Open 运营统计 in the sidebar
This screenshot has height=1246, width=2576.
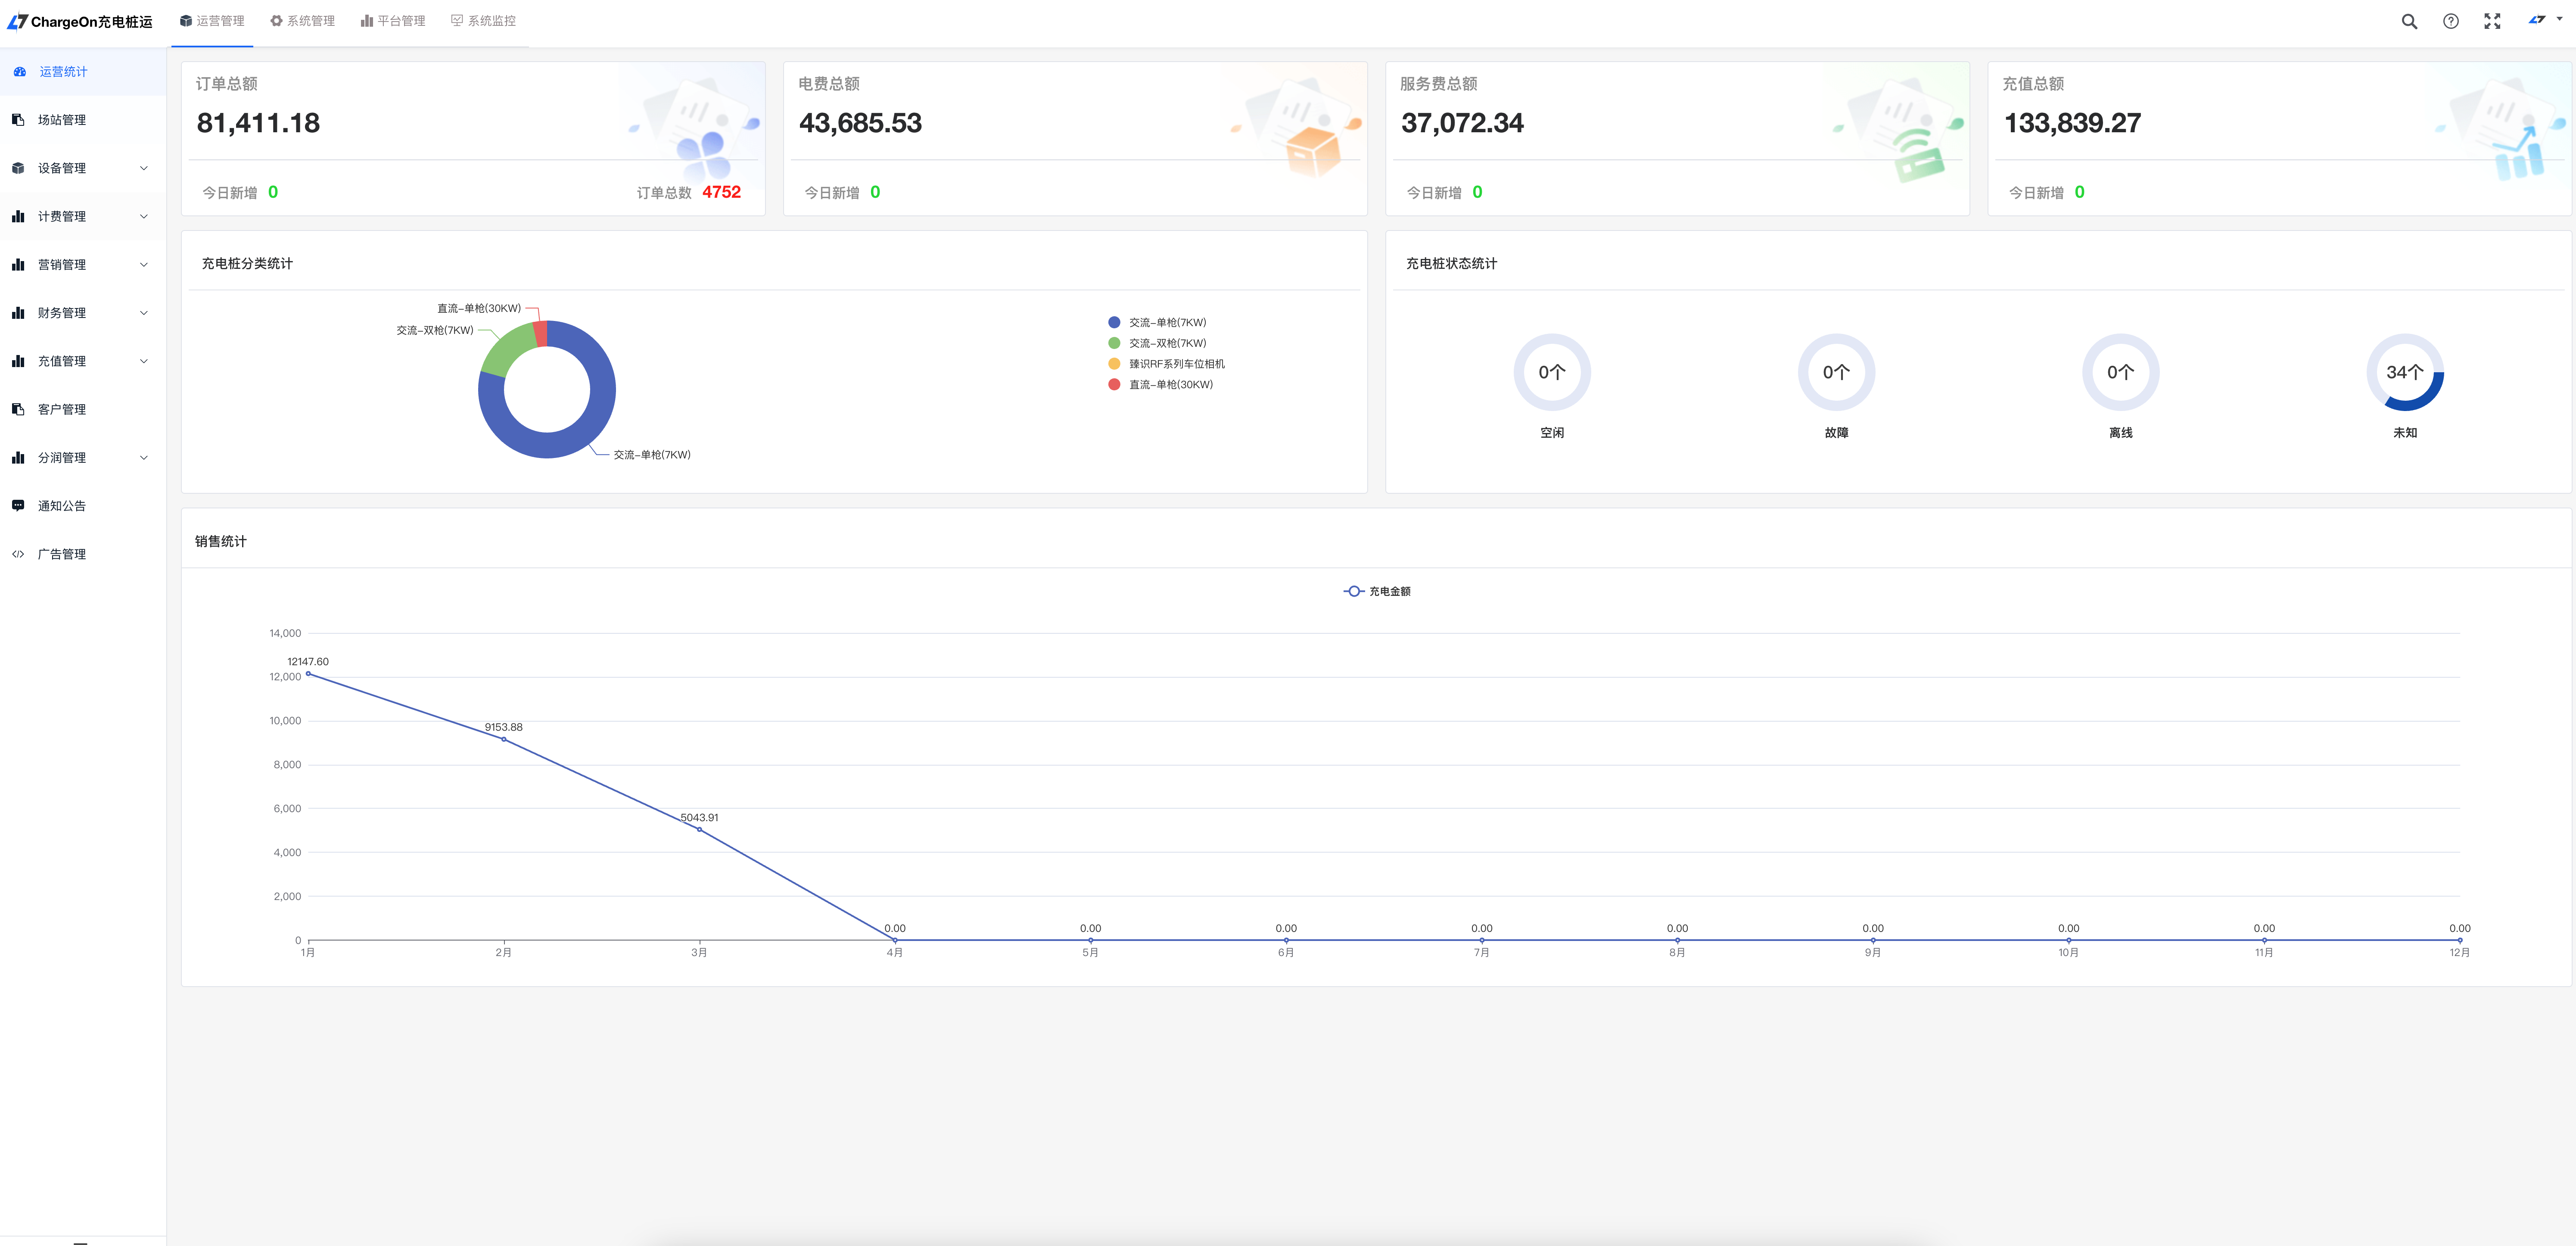[x=63, y=72]
